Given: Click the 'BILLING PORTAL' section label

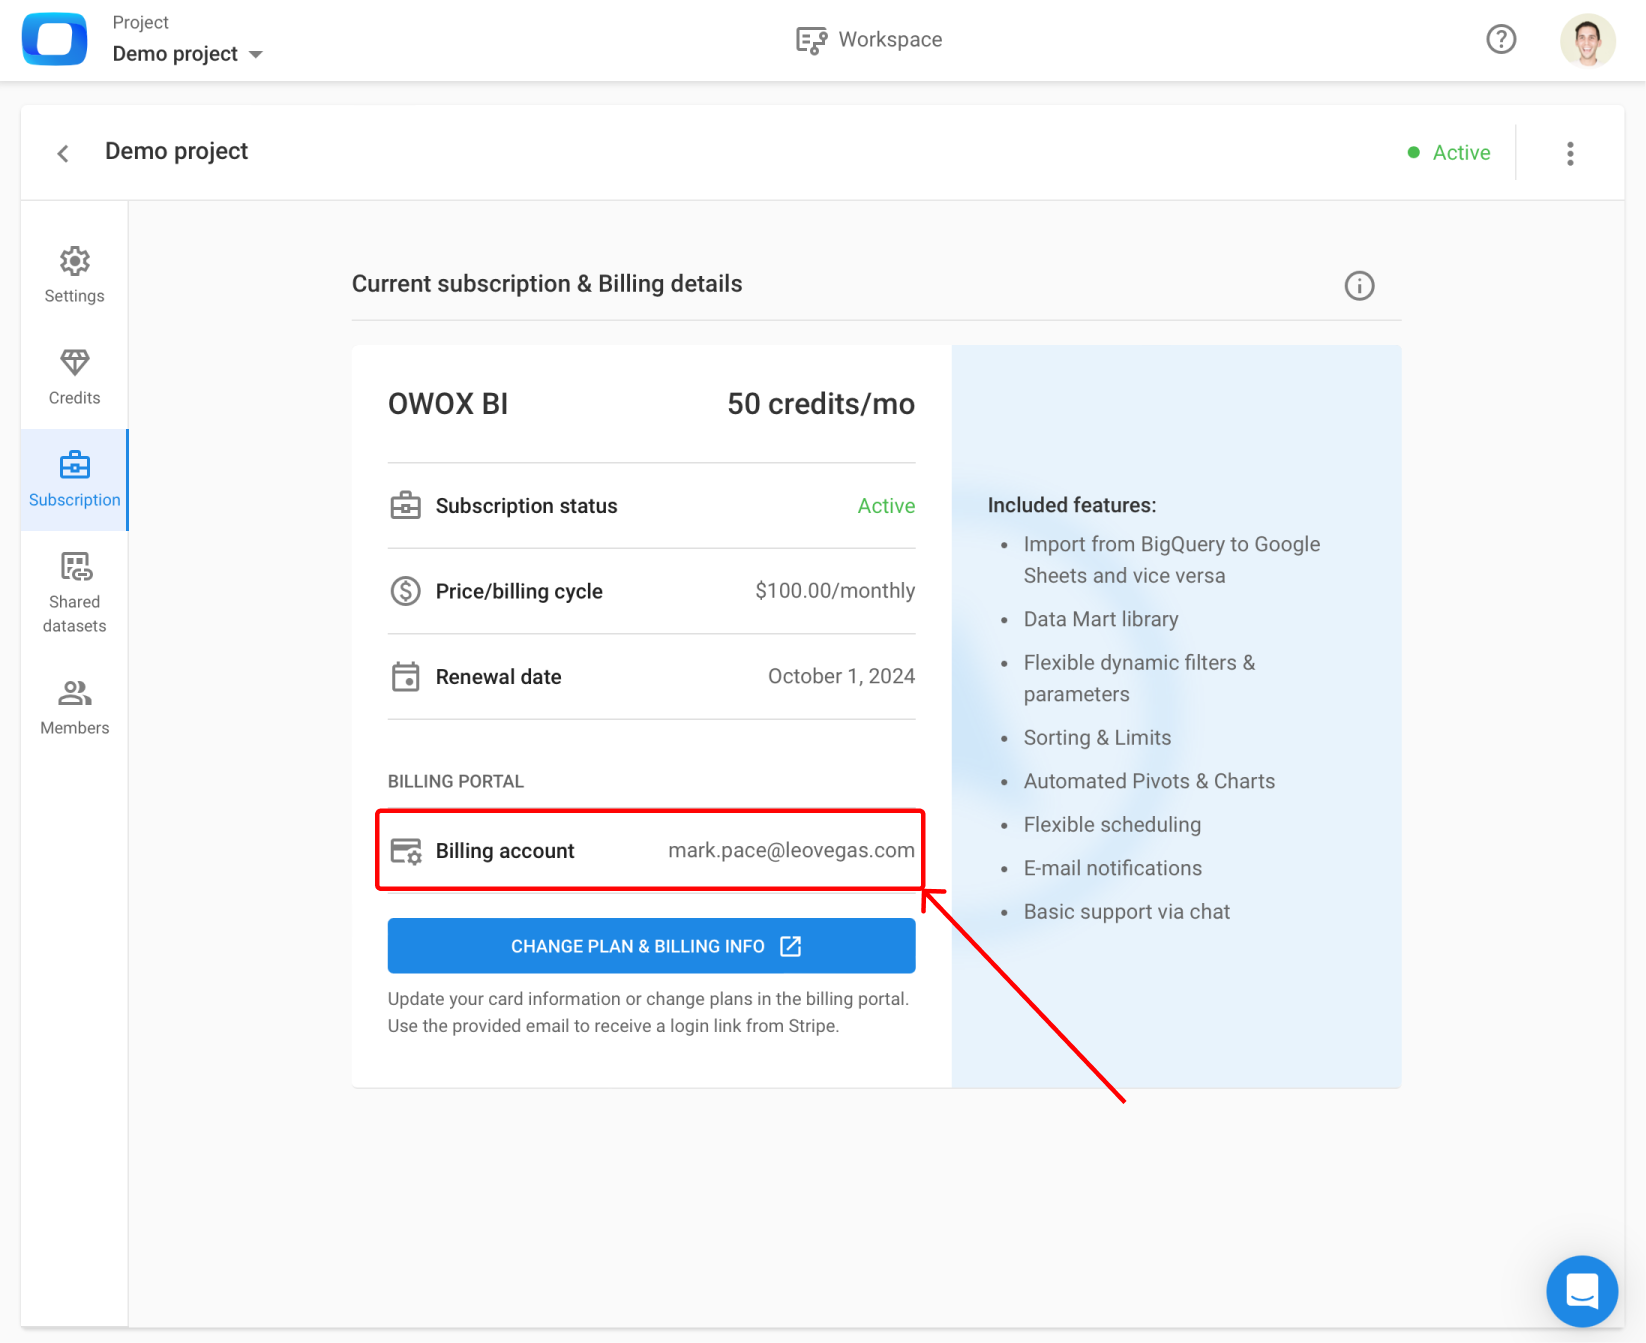Looking at the screenshot, I should coord(456,782).
